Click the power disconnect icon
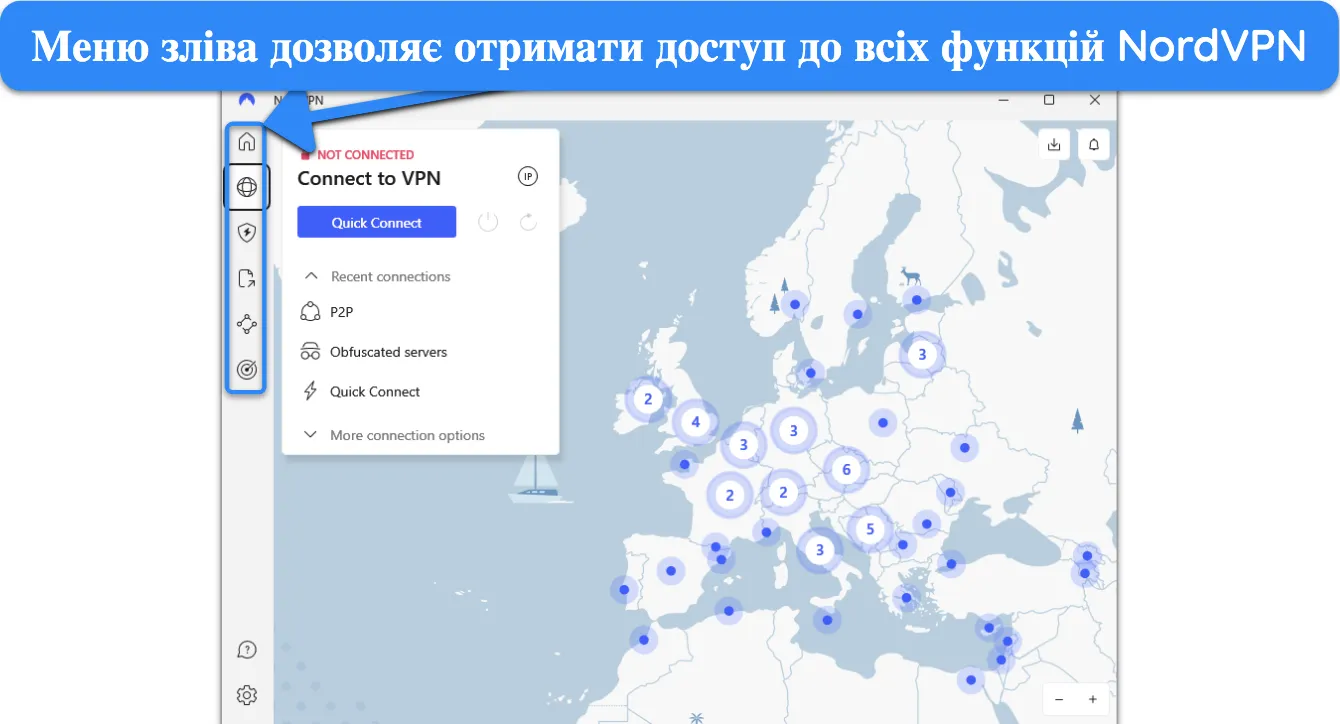The width and height of the screenshot is (1340, 724). tap(488, 222)
